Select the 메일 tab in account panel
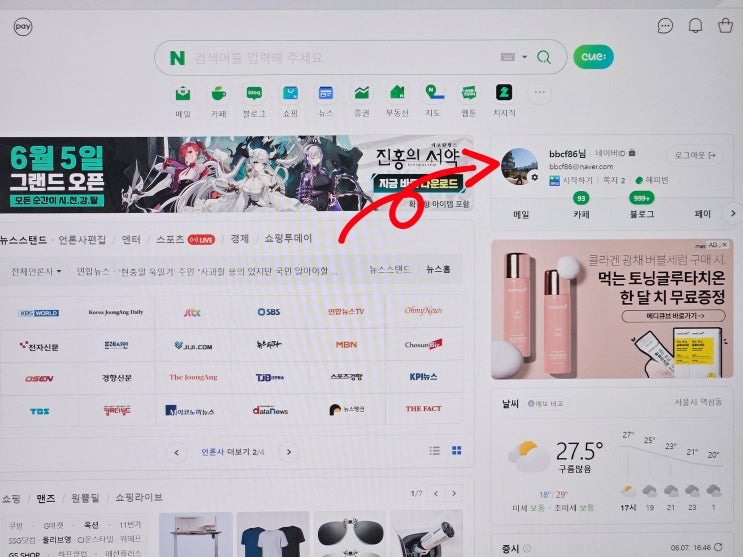 (x=521, y=214)
